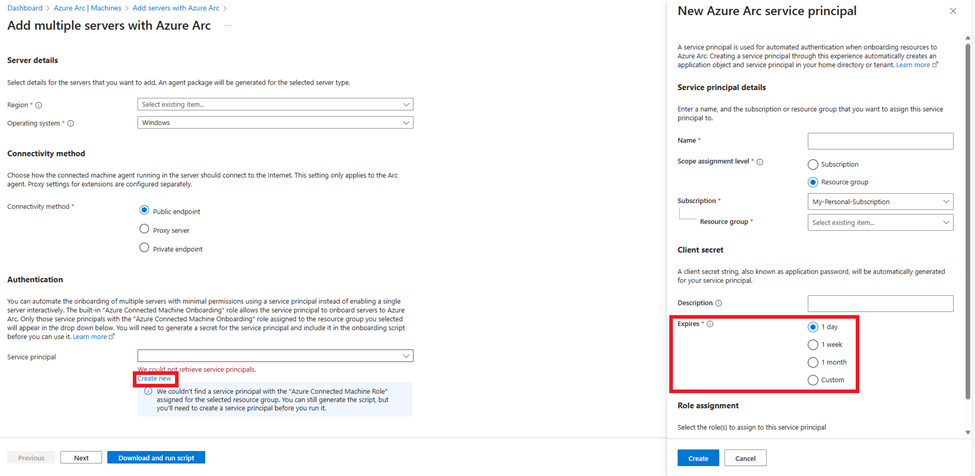
Task: Click the Server details heading
Action: tap(33, 60)
